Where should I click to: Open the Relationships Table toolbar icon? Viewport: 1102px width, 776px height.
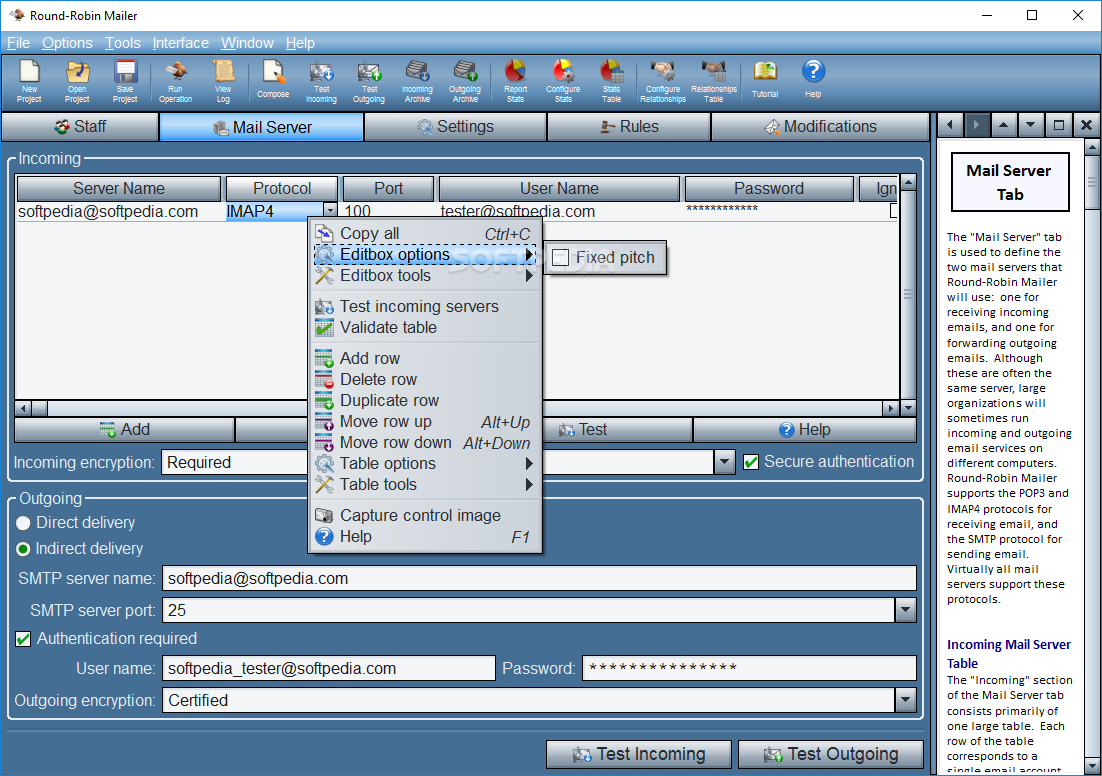tap(713, 82)
